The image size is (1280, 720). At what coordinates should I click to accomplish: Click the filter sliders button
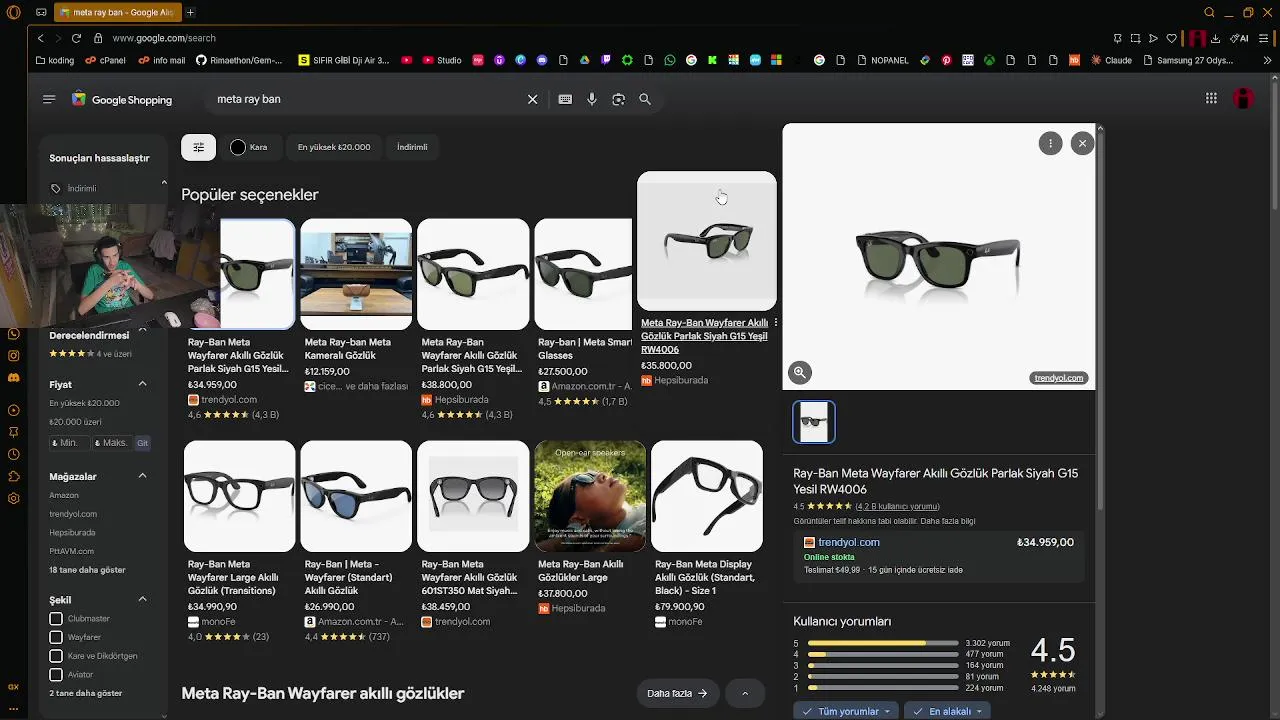pyautogui.click(x=198, y=147)
